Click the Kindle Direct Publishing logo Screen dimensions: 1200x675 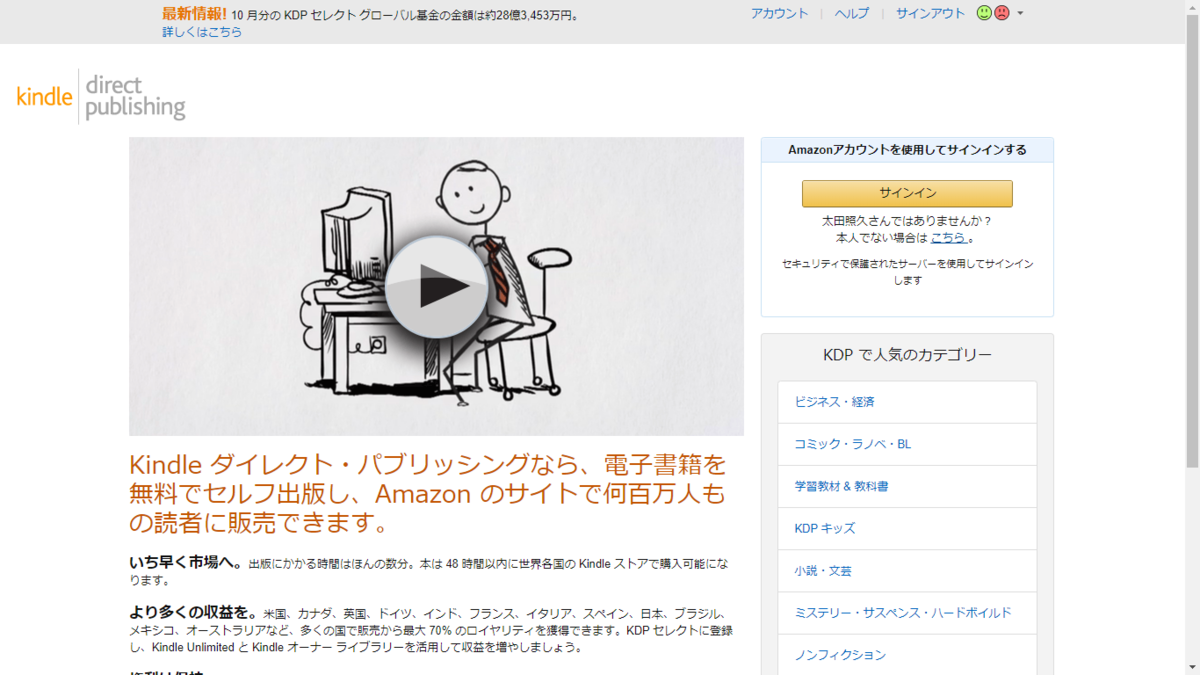(101, 97)
